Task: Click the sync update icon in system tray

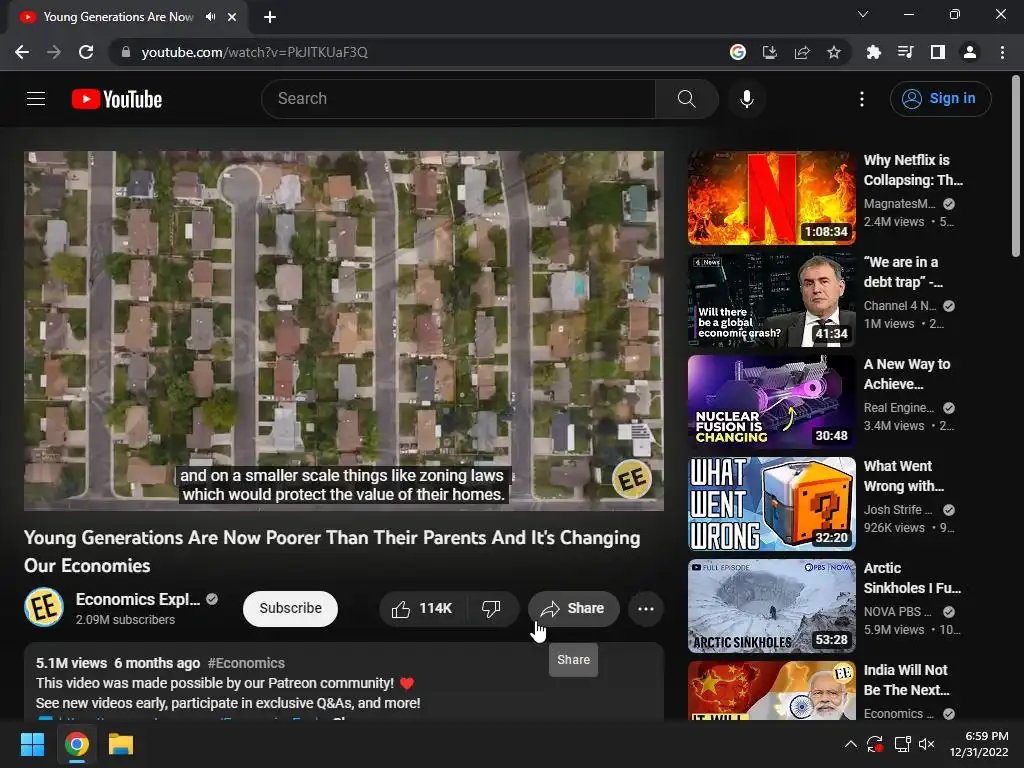Action: (875, 744)
